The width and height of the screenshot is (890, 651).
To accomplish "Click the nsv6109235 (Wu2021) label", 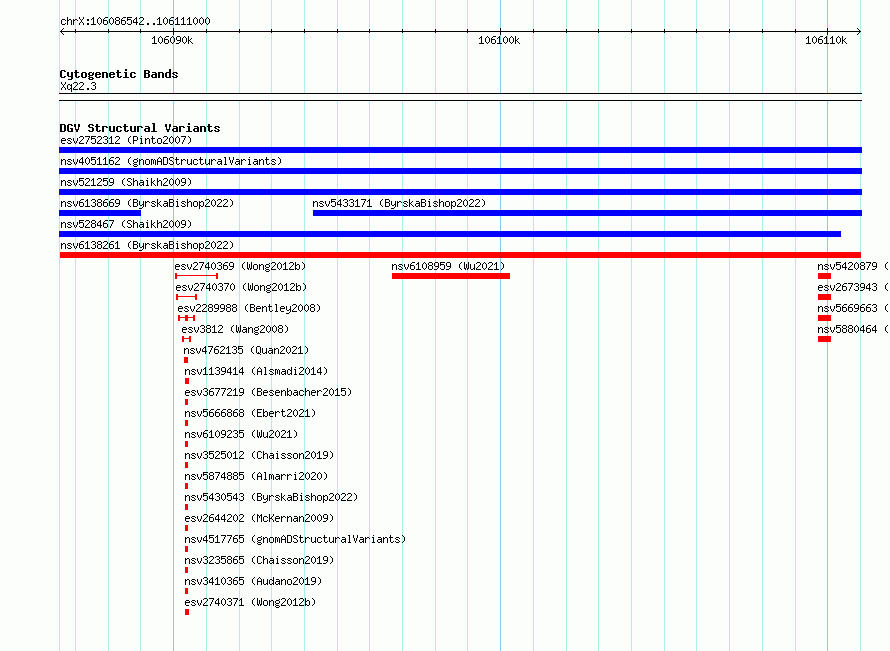I will point(241,434).
